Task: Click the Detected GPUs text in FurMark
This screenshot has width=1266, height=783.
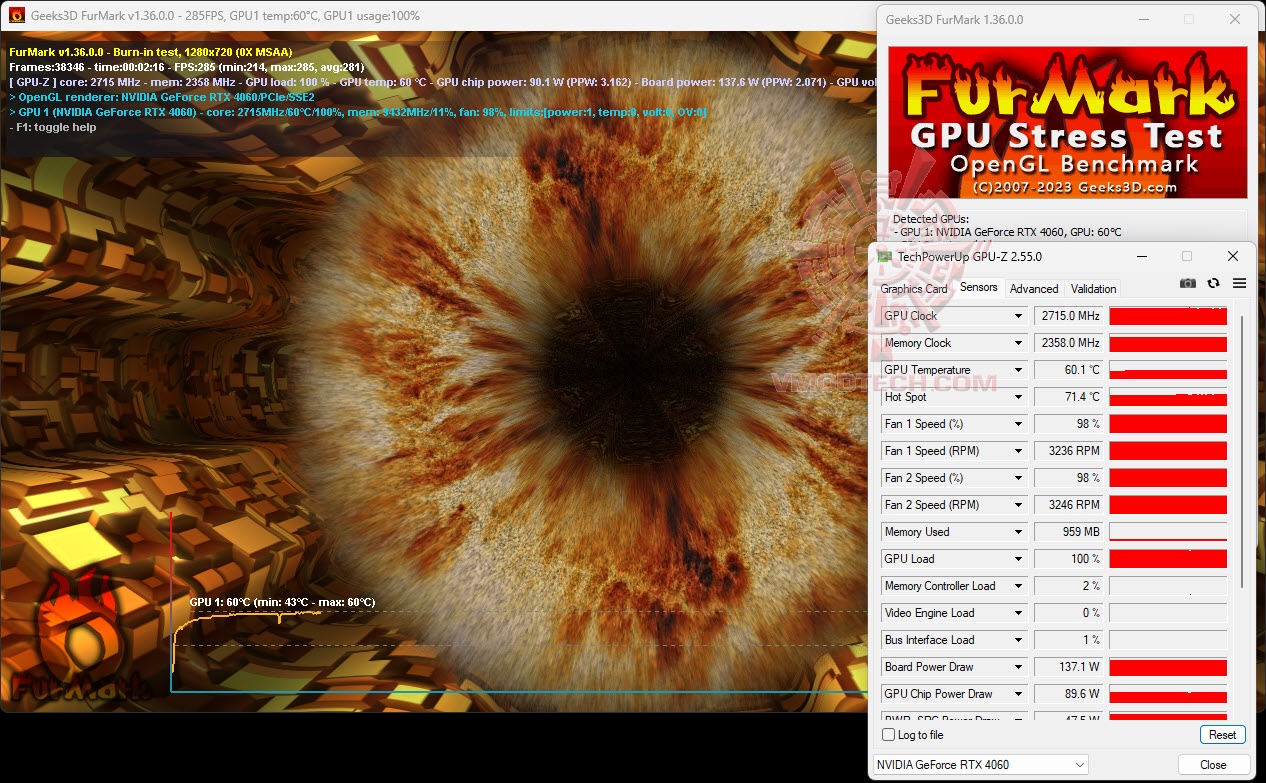Action: click(929, 219)
